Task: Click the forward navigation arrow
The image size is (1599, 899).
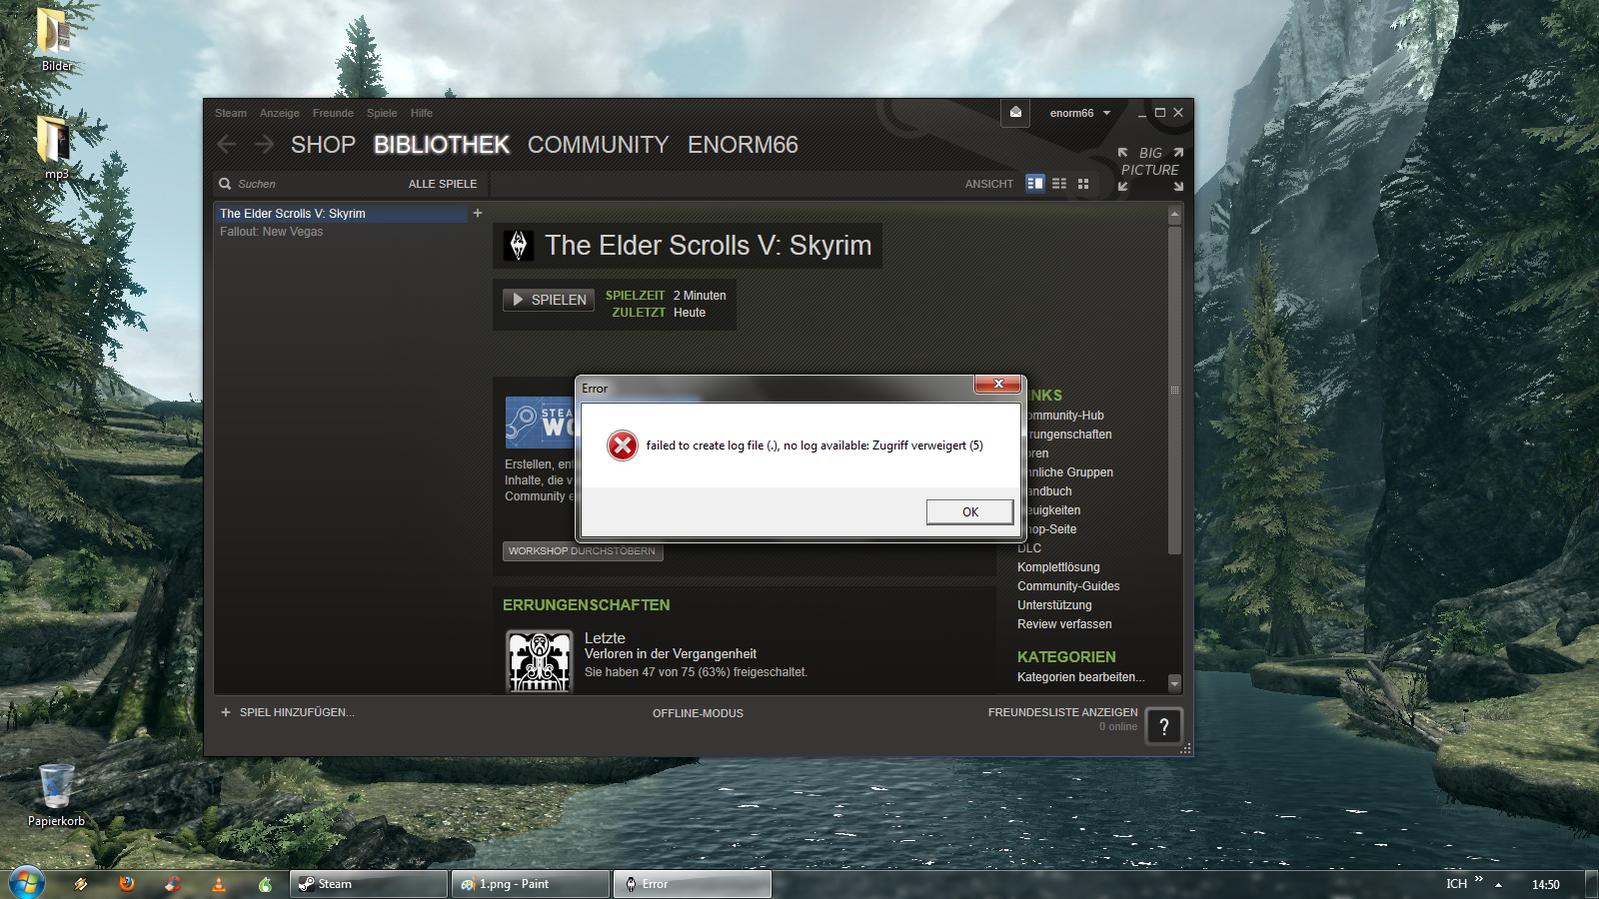Action: (x=264, y=145)
